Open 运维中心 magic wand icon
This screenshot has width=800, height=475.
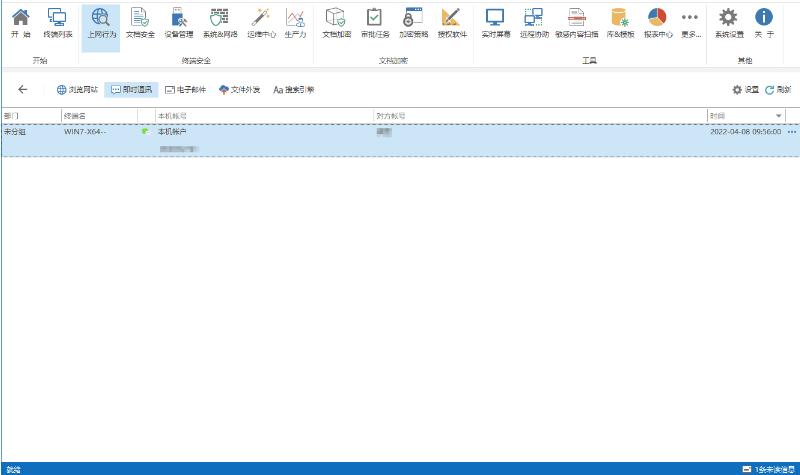coord(261,23)
